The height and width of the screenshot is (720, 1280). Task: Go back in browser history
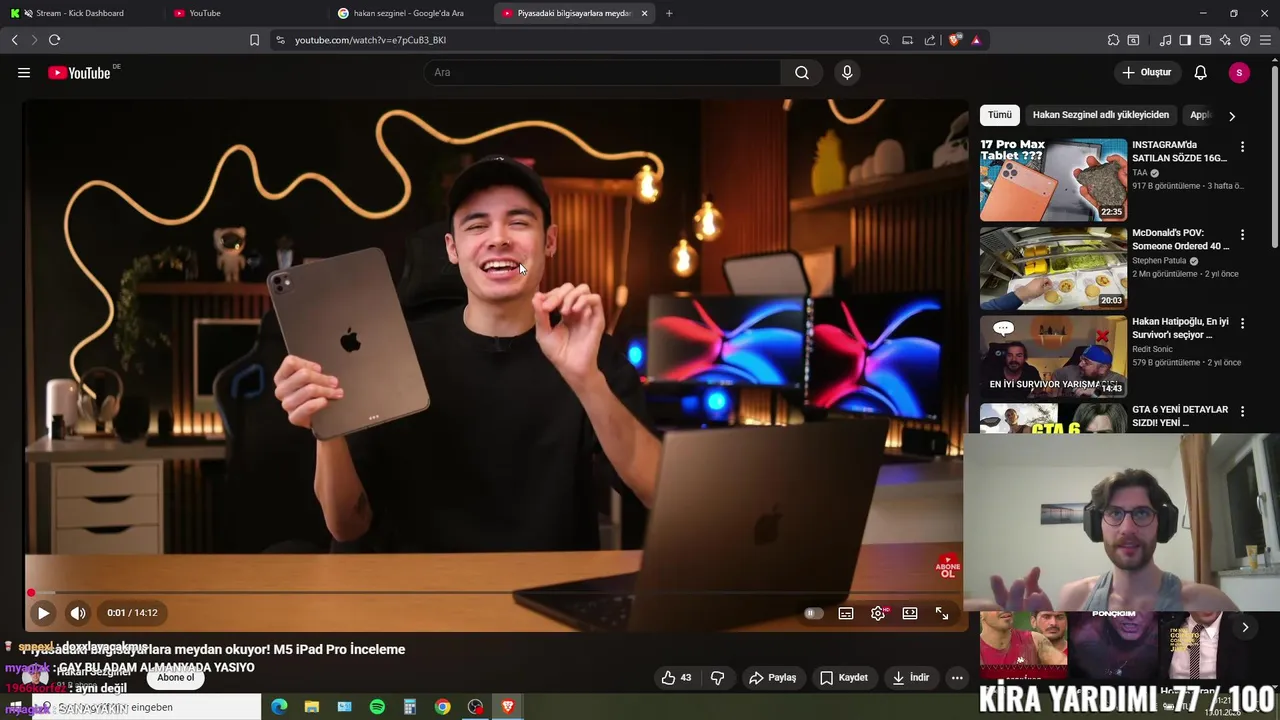(x=14, y=40)
